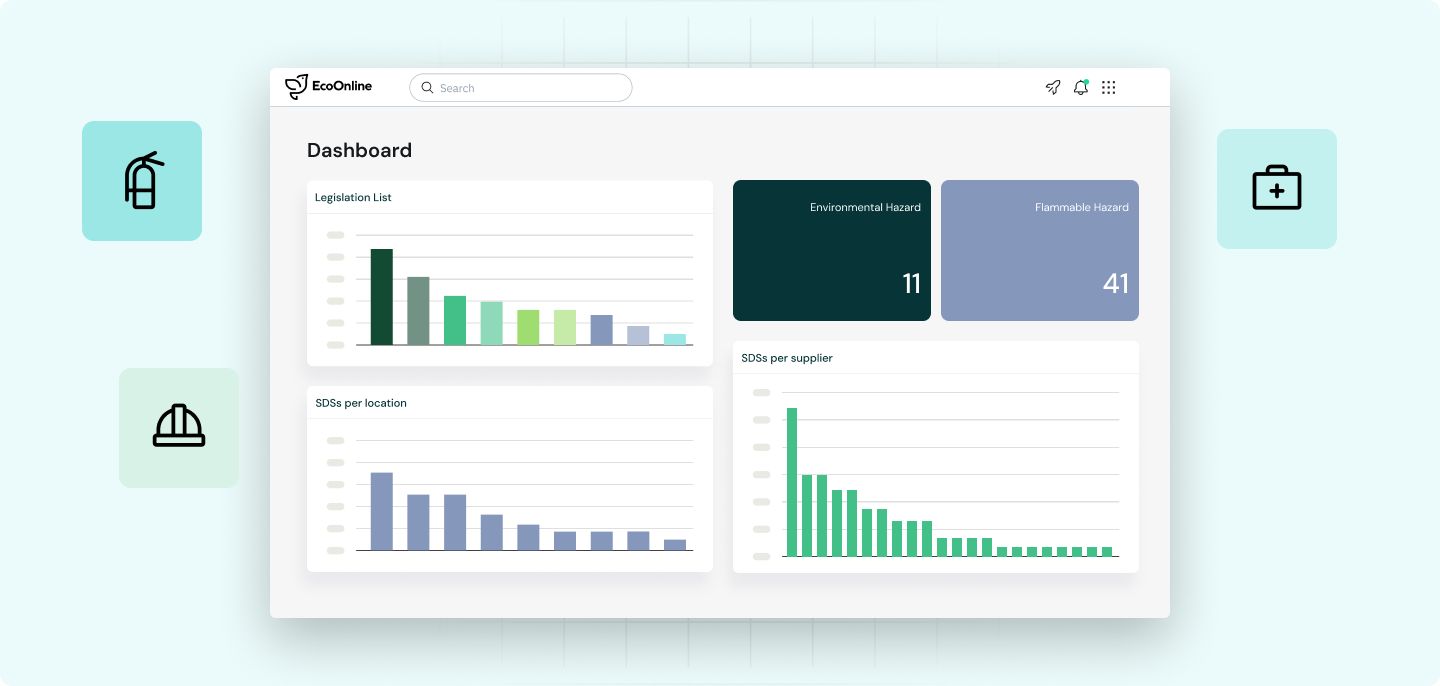The height and width of the screenshot is (686, 1440).
Task: Click the EcoOnline bird logo
Action: (x=296, y=86)
